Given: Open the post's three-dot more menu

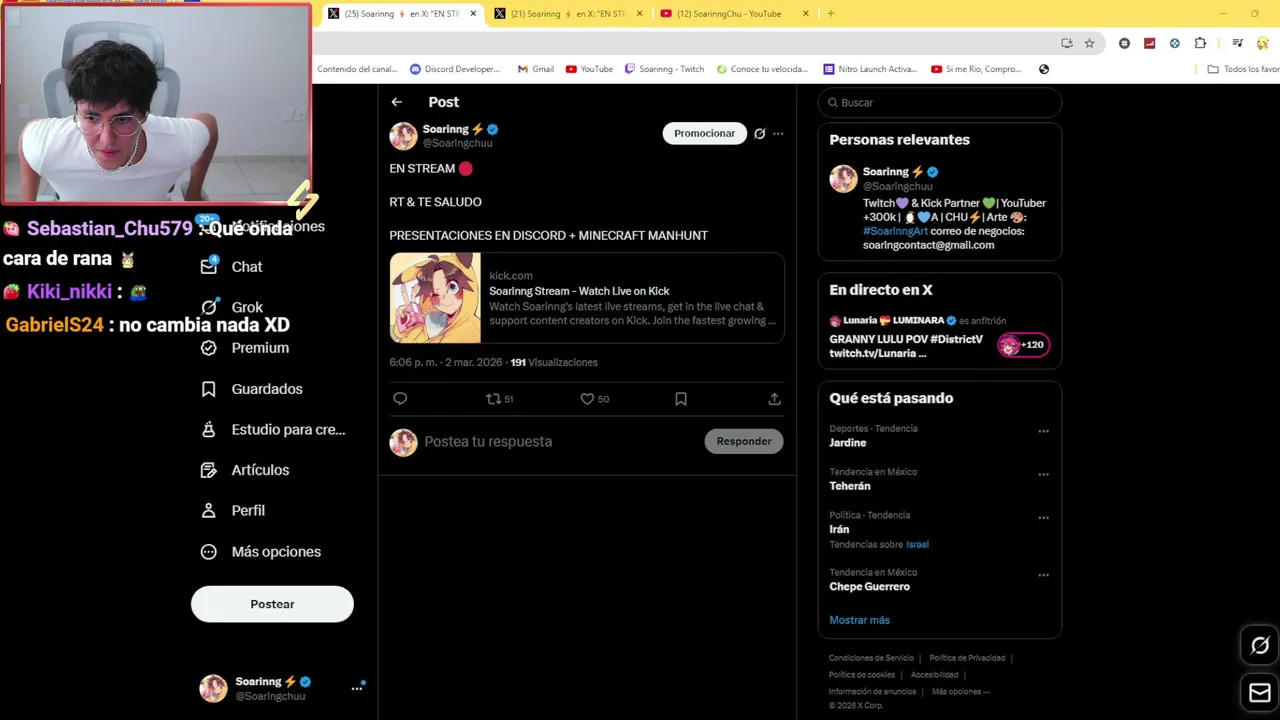Looking at the screenshot, I should pyautogui.click(x=778, y=133).
